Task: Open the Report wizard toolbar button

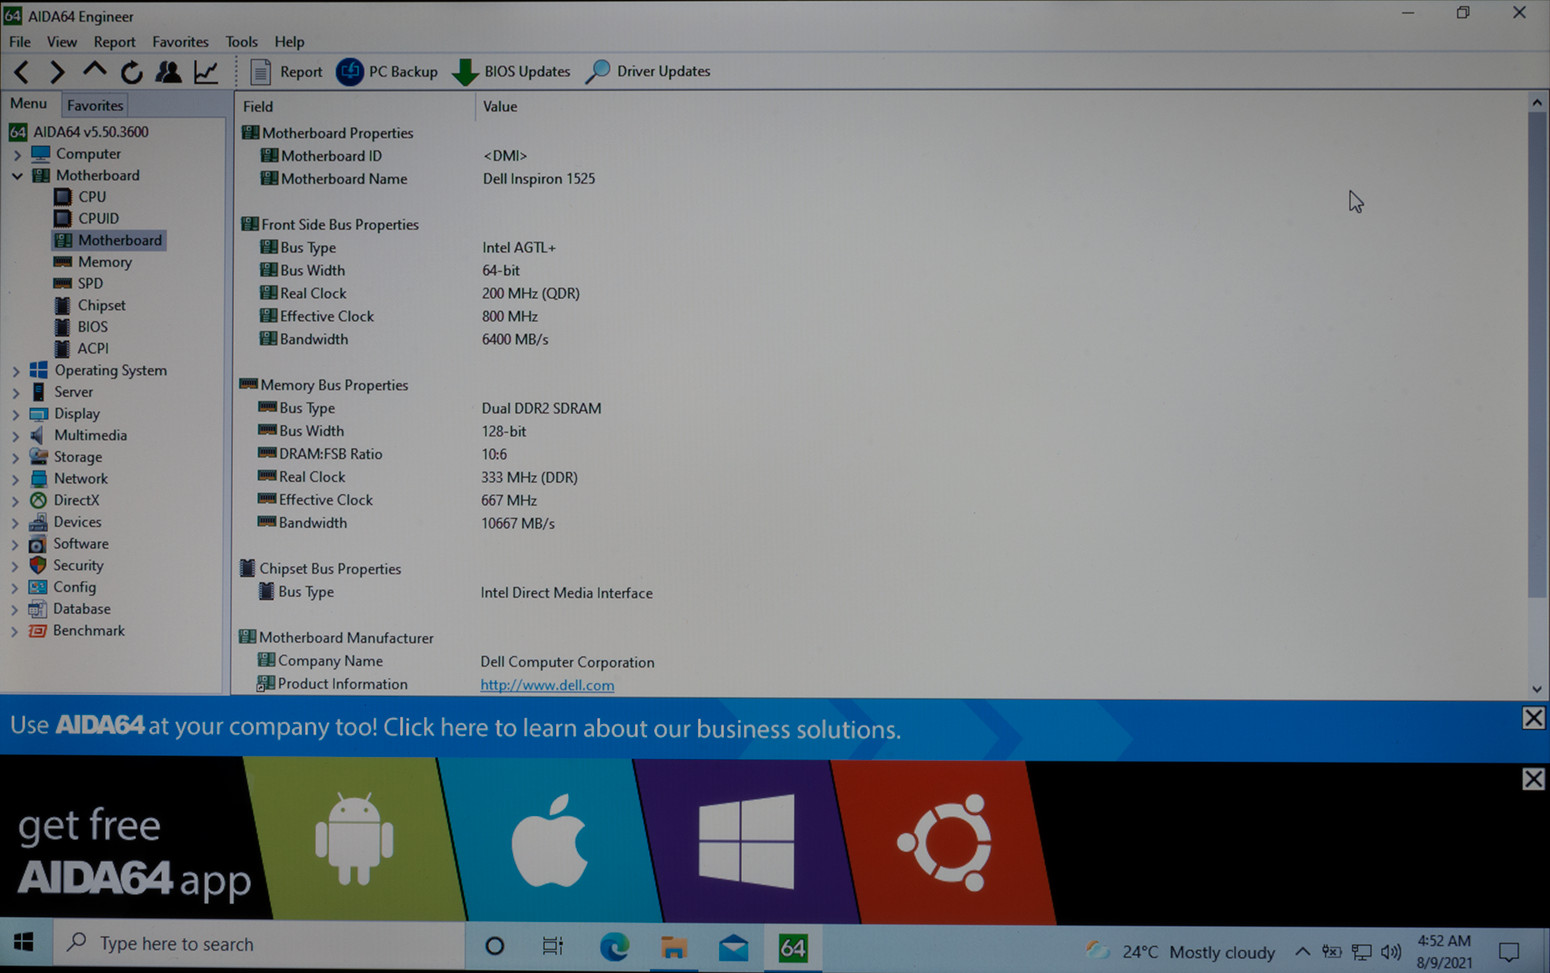Action: (287, 72)
